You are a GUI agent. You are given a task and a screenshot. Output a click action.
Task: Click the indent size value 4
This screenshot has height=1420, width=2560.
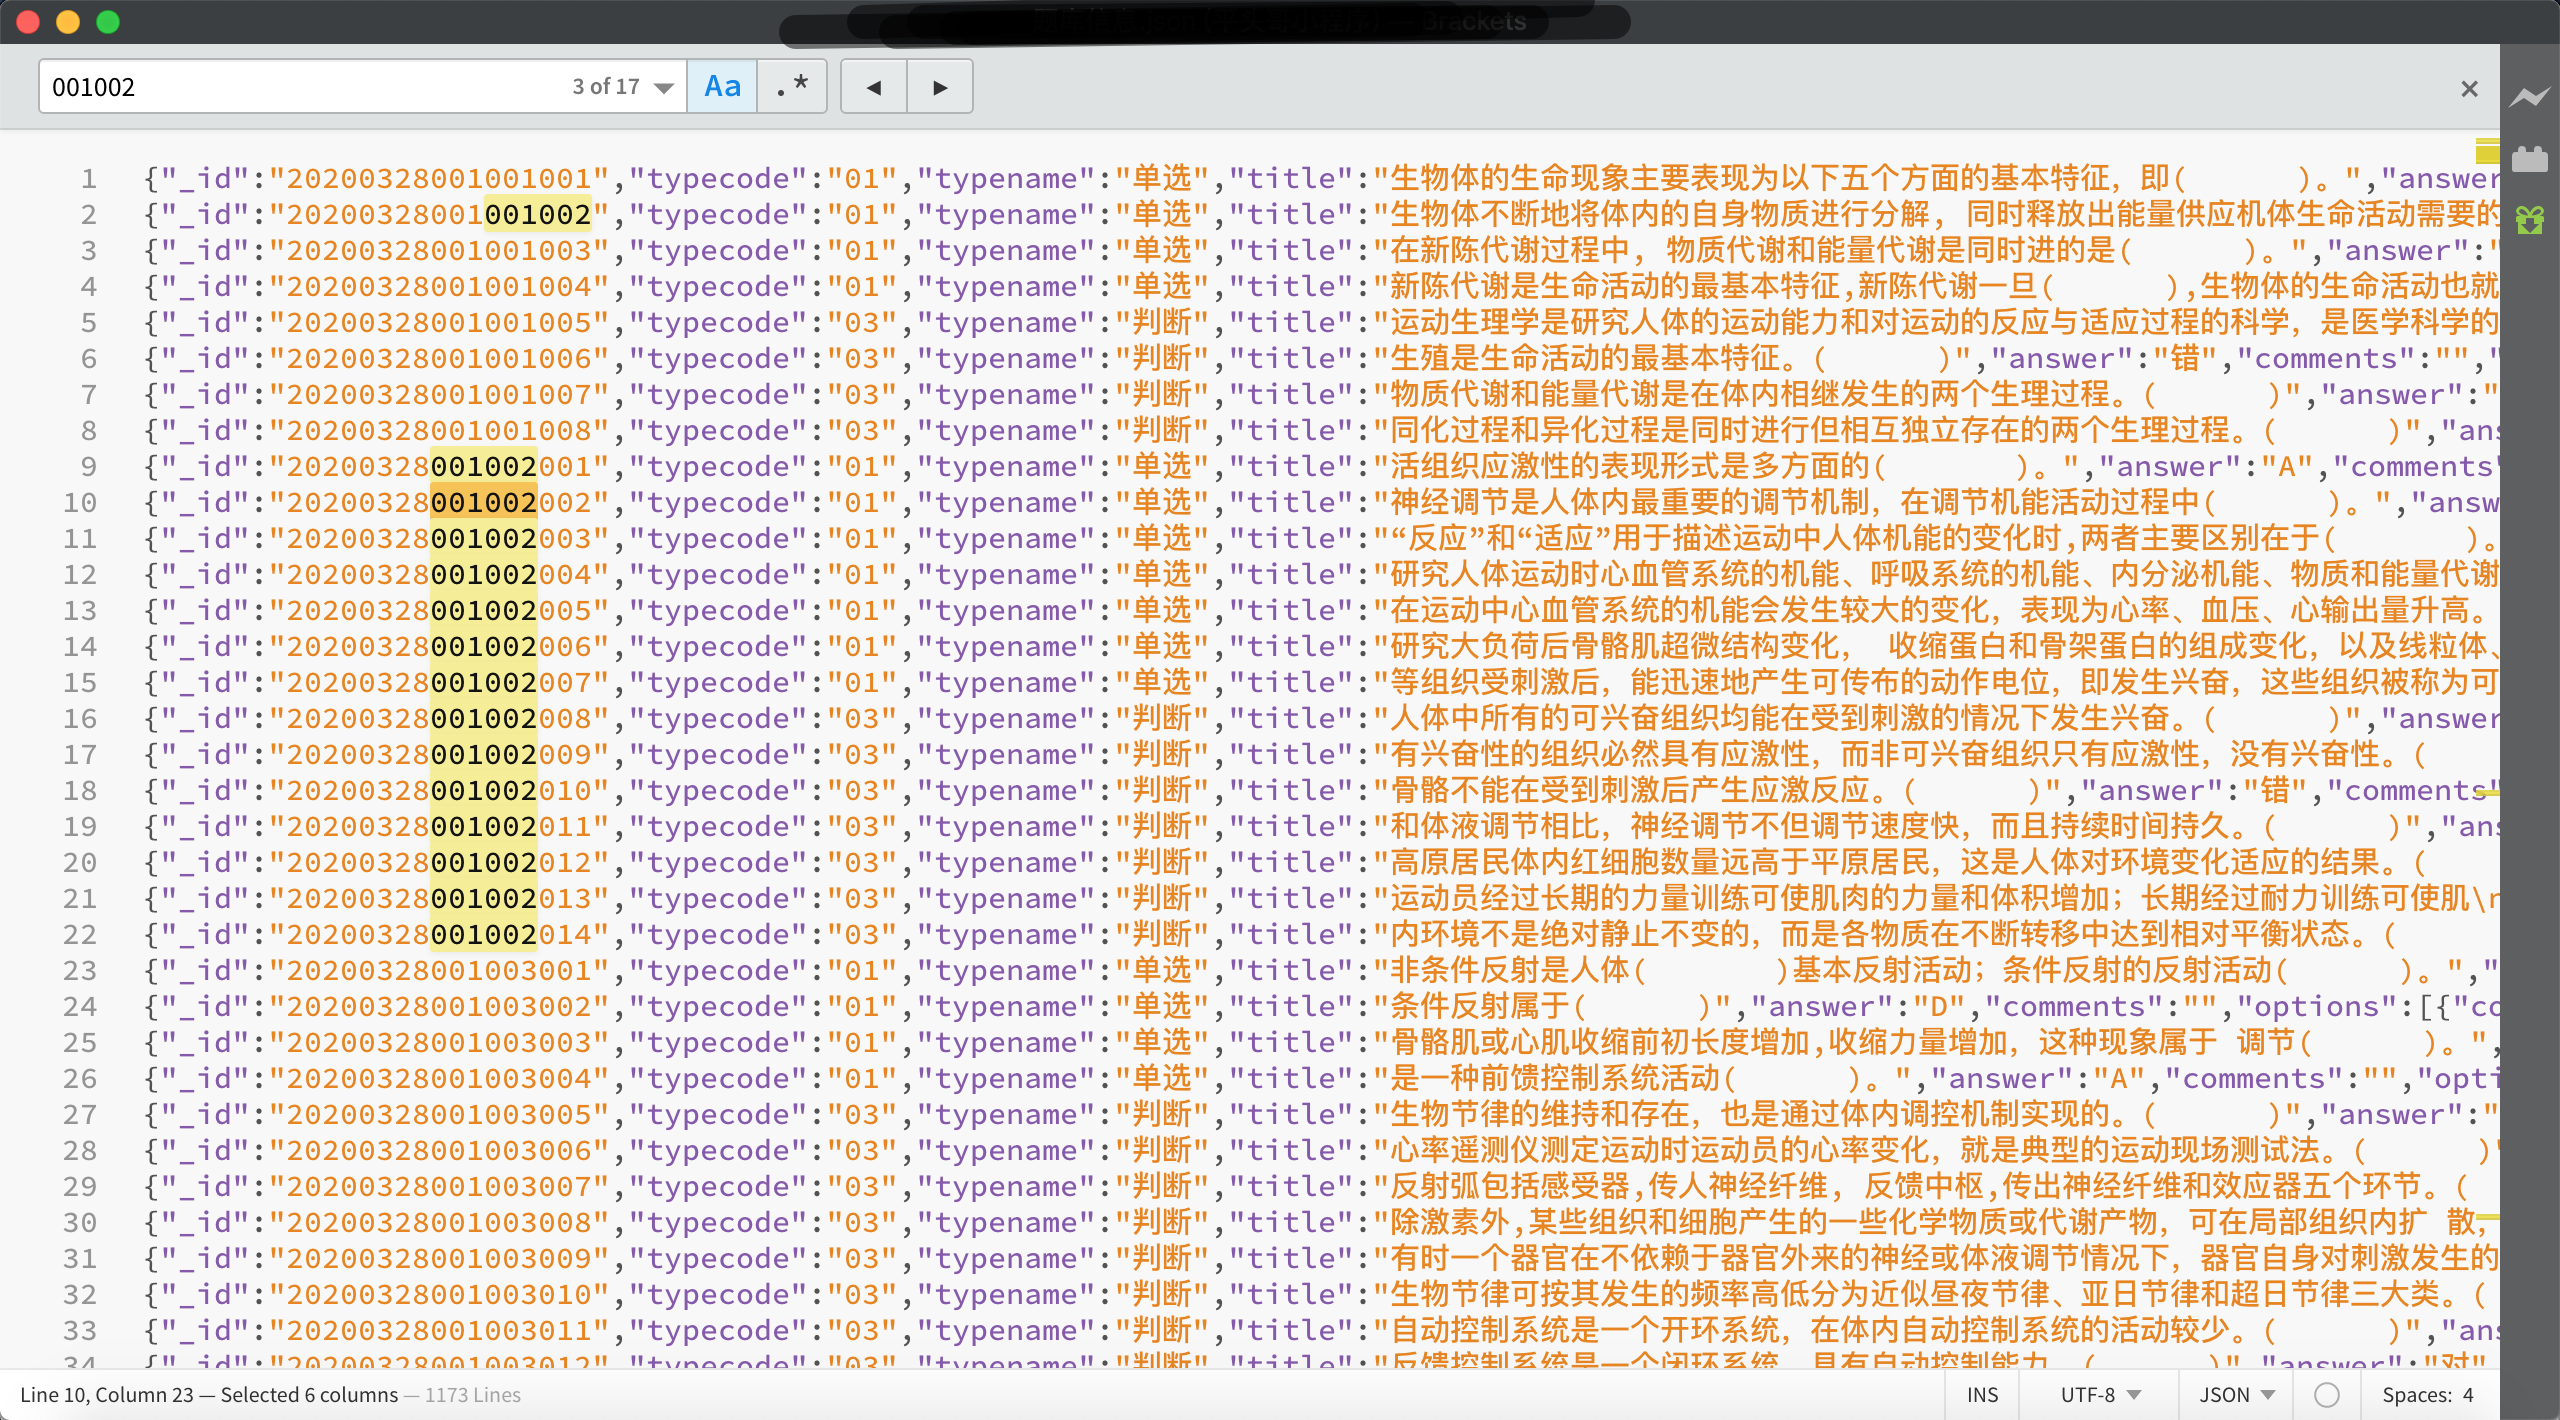click(x=2468, y=1395)
